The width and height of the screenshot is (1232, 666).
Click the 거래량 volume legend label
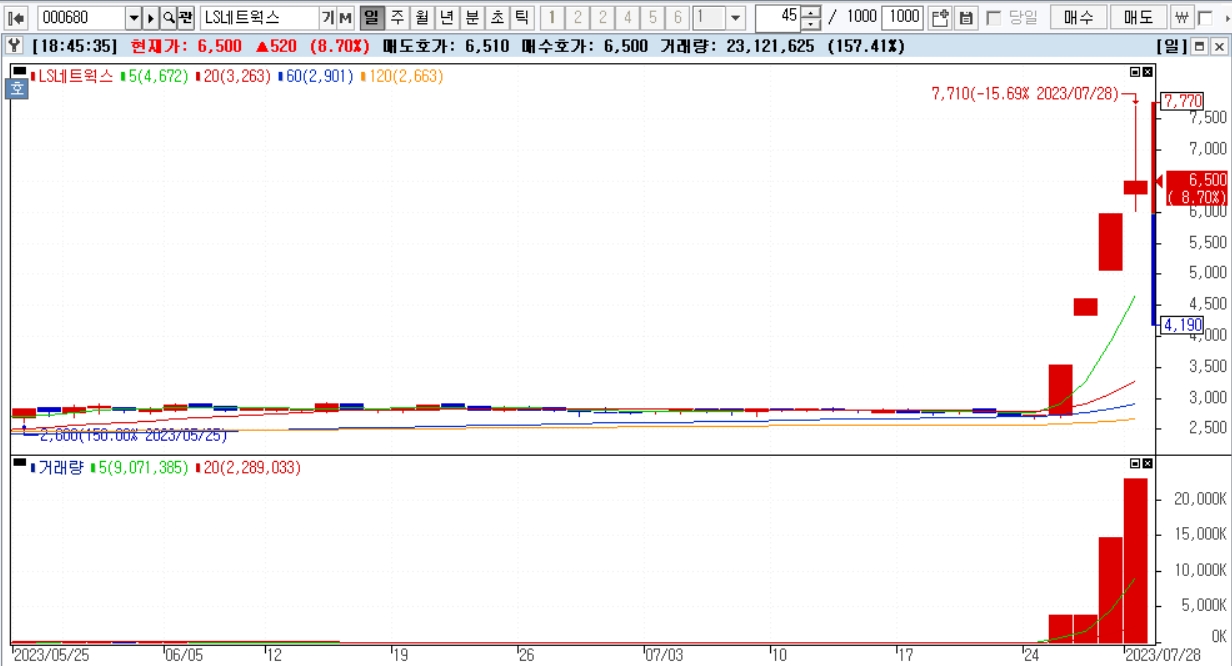pos(60,467)
